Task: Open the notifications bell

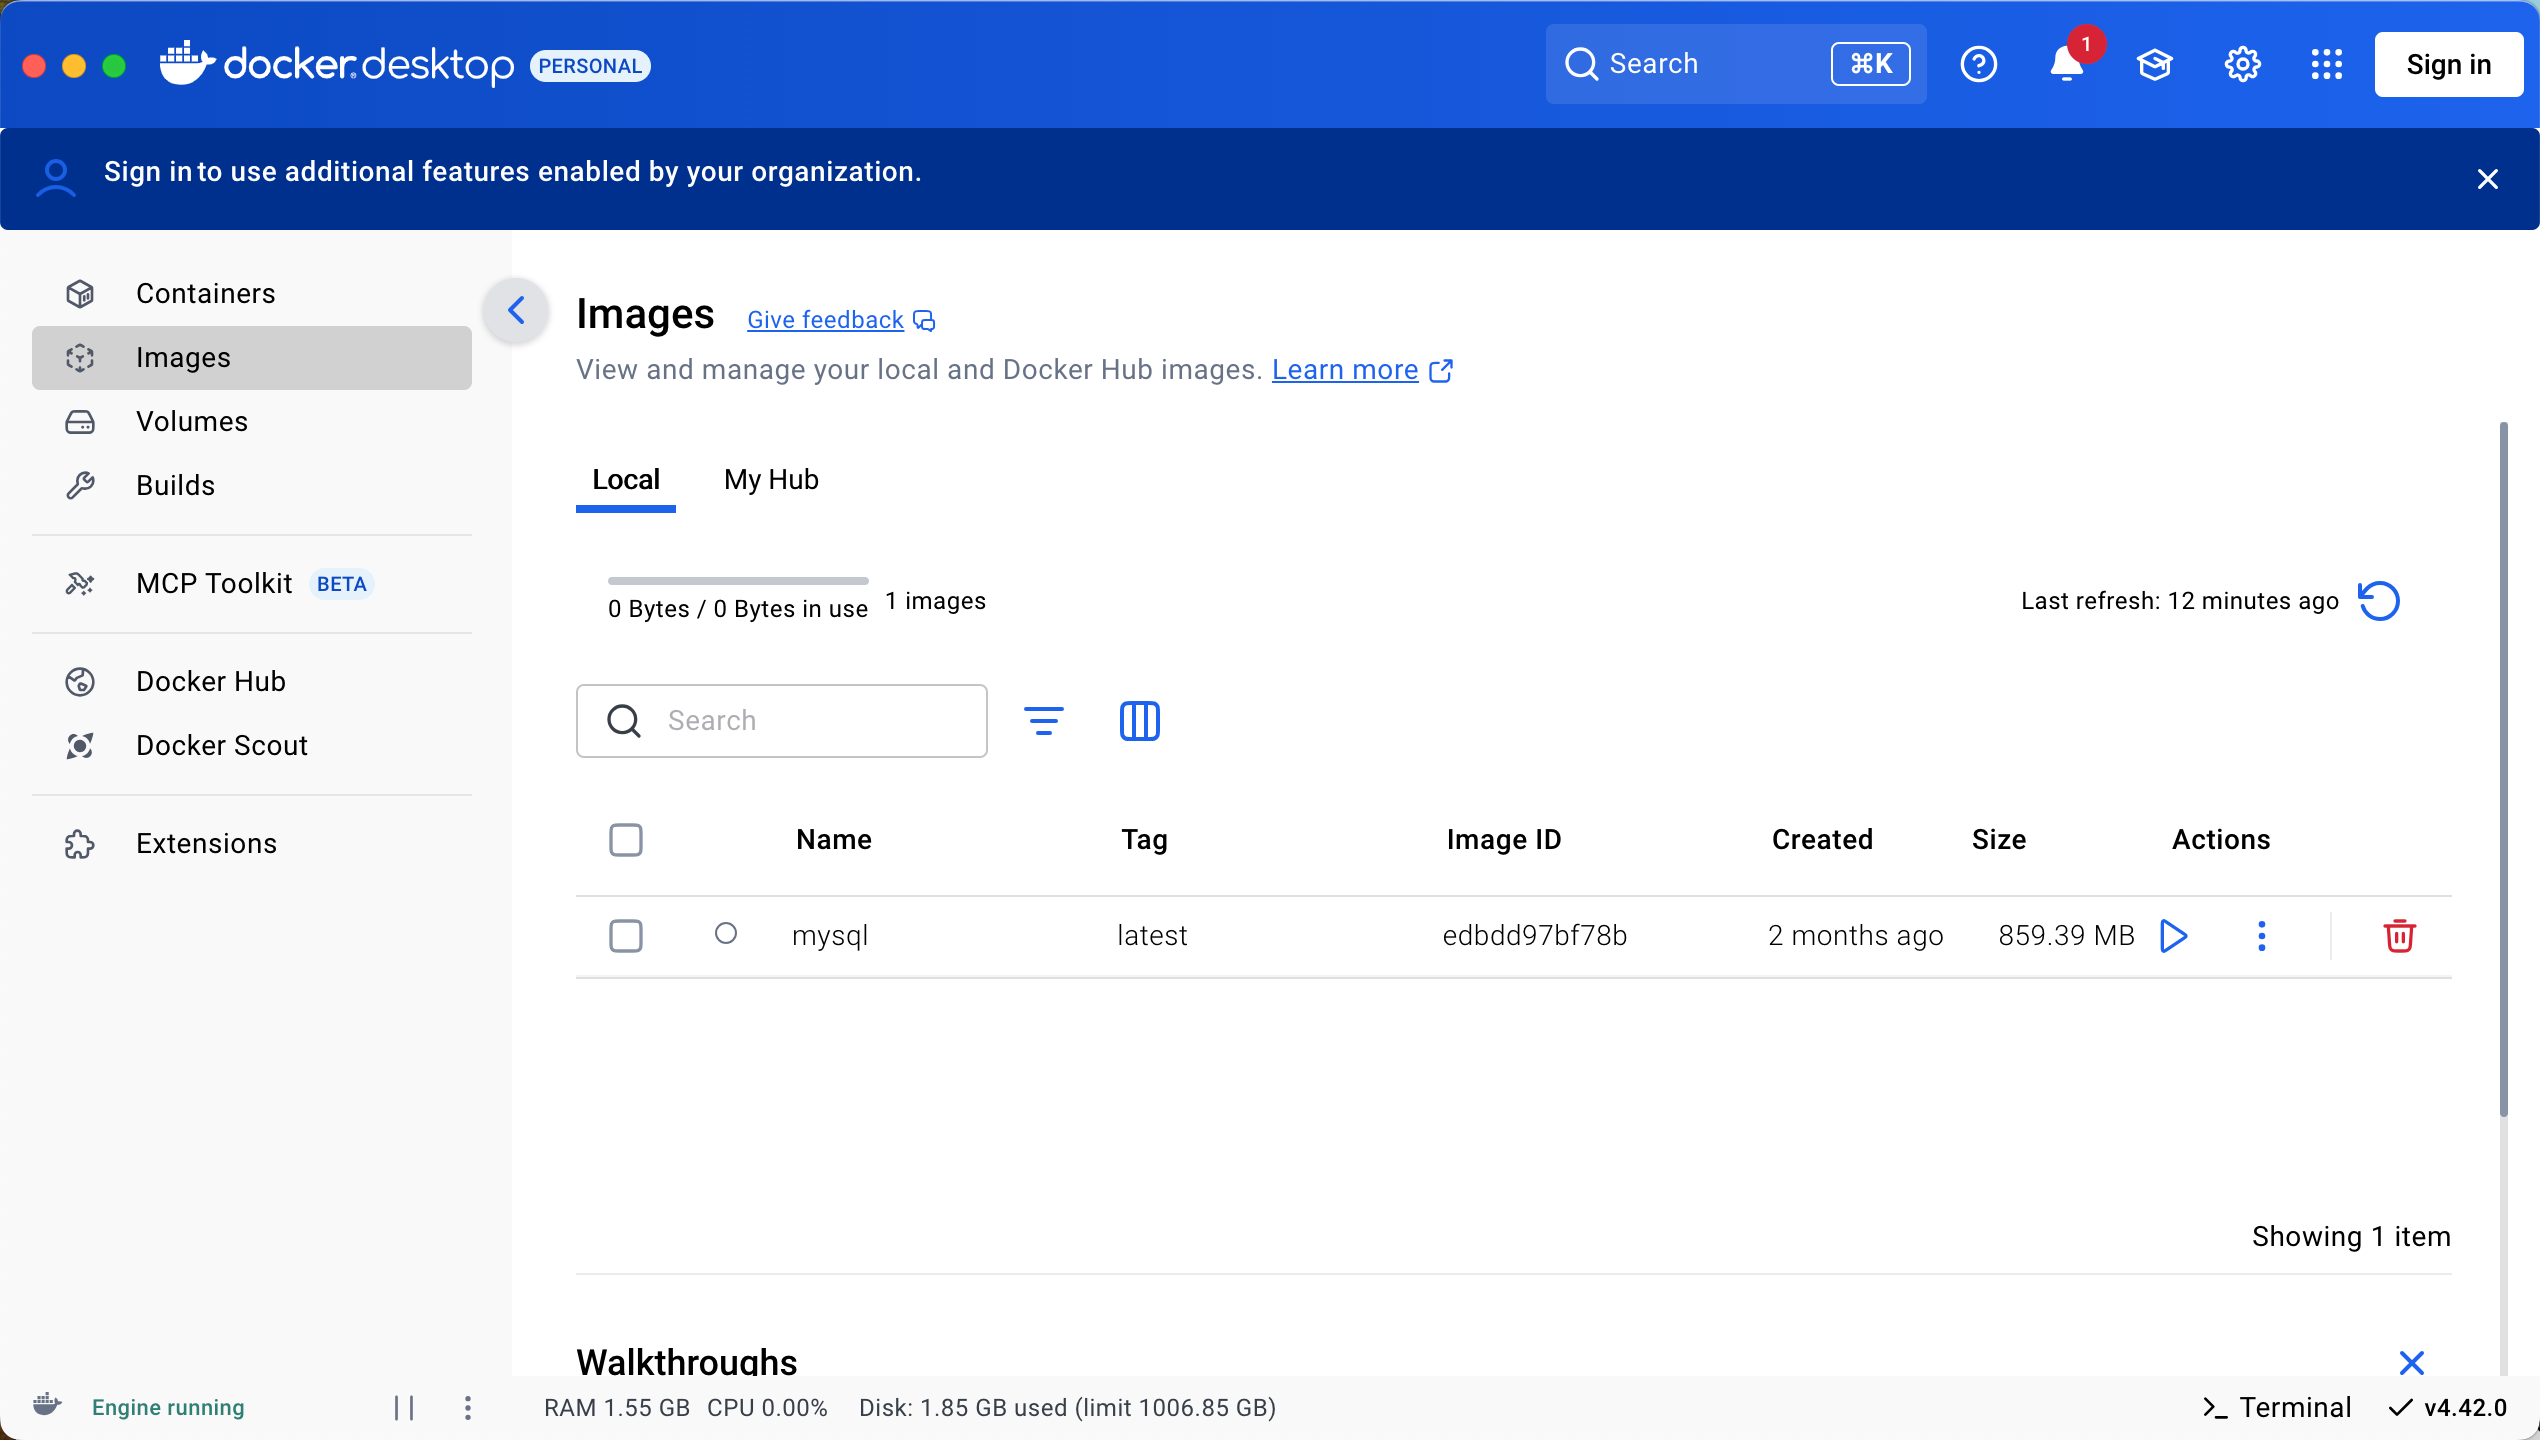Action: click(x=2066, y=65)
